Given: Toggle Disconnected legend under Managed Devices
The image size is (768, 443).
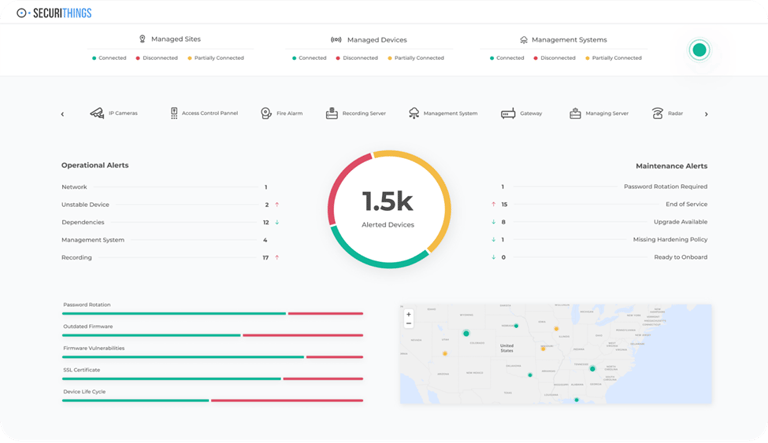Looking at the screenshot, I should tap(357, 58).
